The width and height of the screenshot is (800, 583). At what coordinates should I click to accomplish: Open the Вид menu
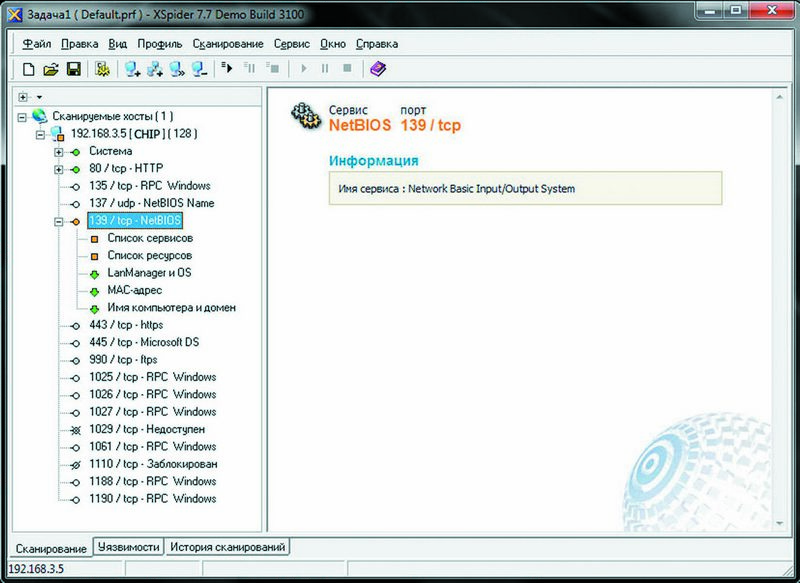click(x=117, y=44)
